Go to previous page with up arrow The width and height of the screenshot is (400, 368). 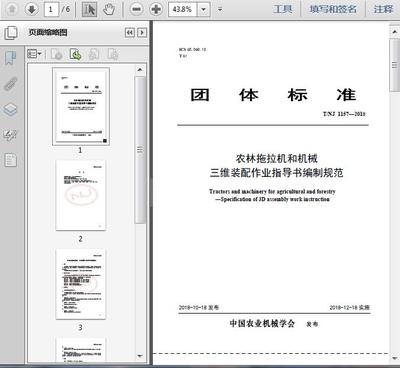pos(12,9)
